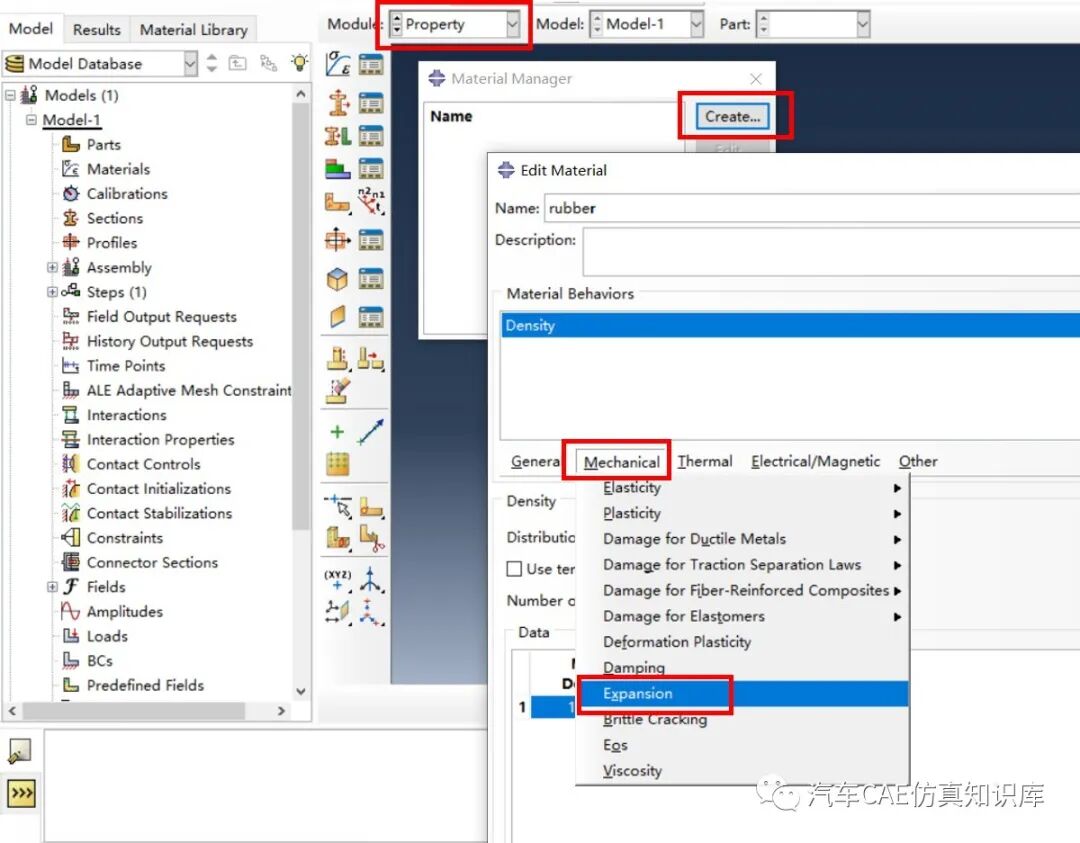Click the Create Datum Plane icon
The height and width of the screenshot is (843, 1080).
pos(338,612)
